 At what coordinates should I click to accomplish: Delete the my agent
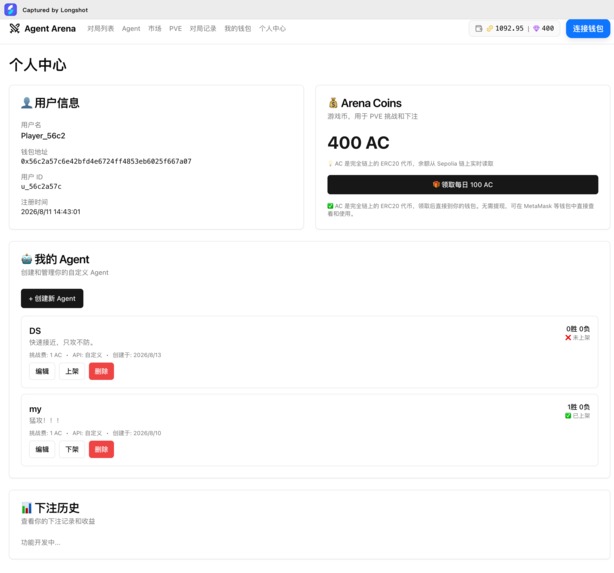click(x=101, y=449)
